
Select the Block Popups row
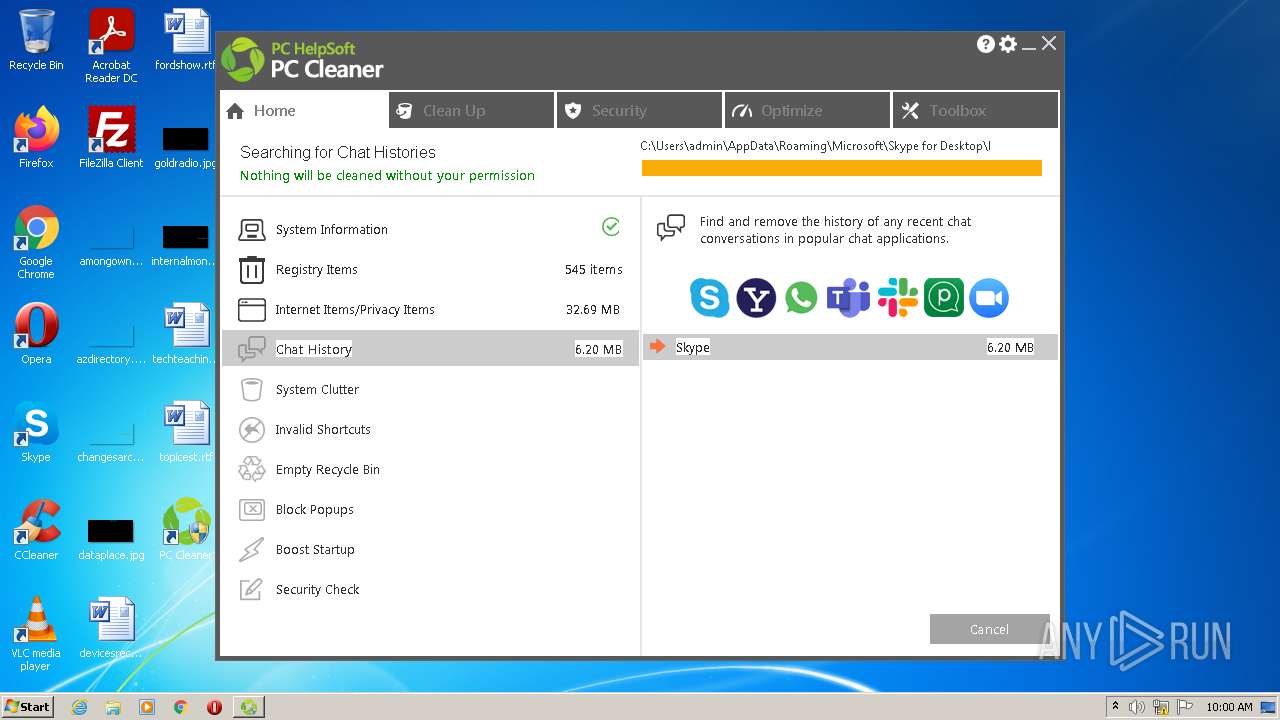(x=430, y=509)
